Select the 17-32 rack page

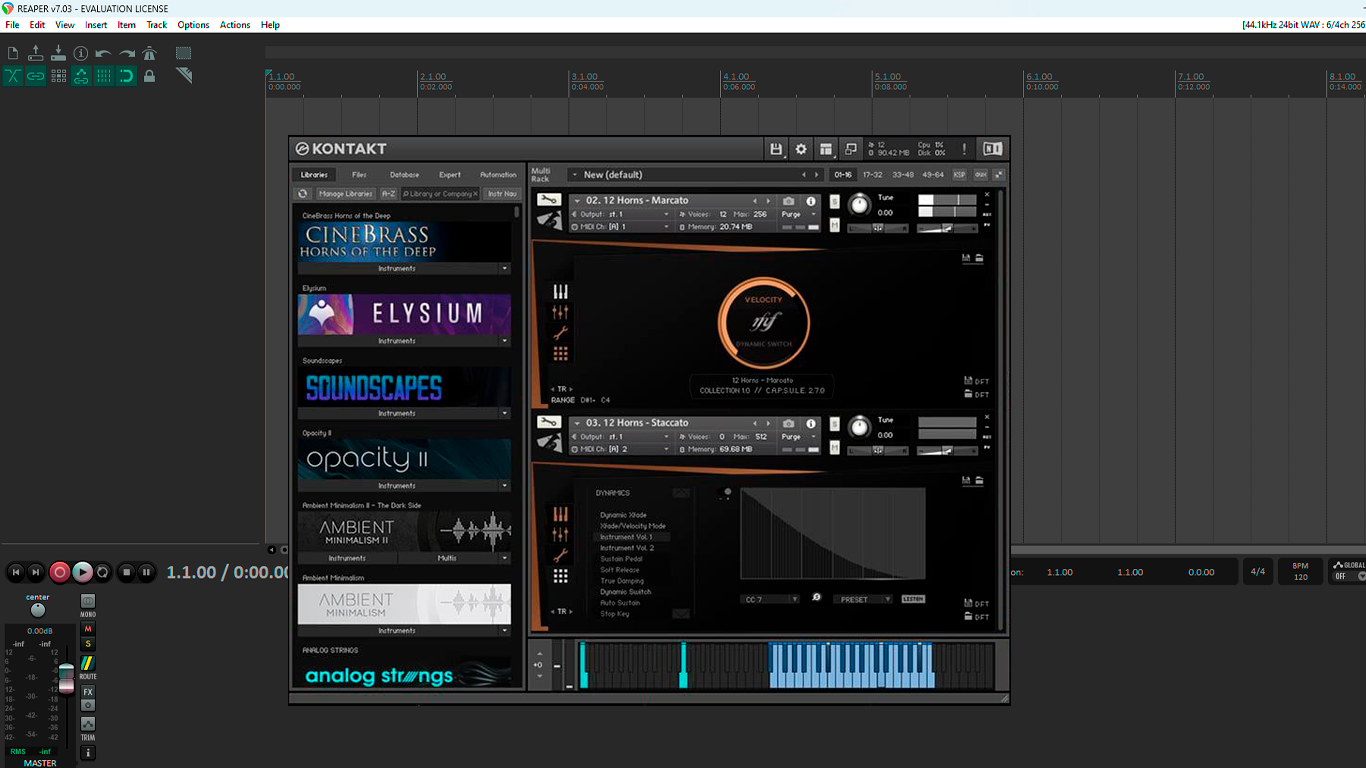(873, 175)
